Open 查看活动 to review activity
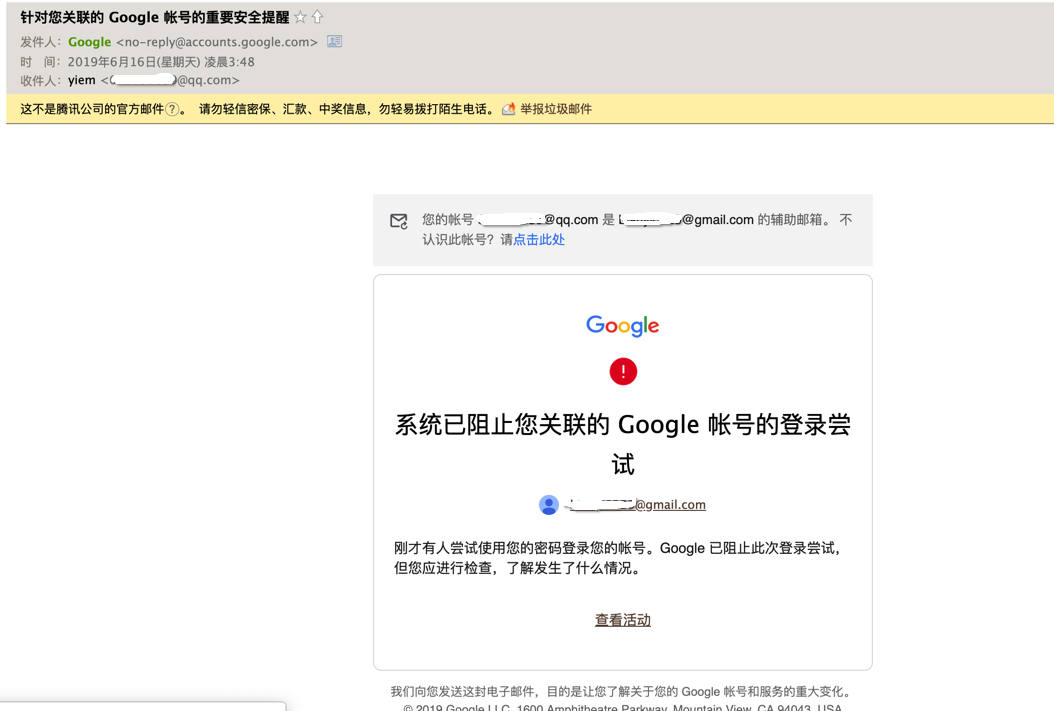Screen dimensions: 1054x711 coord(623,620)
